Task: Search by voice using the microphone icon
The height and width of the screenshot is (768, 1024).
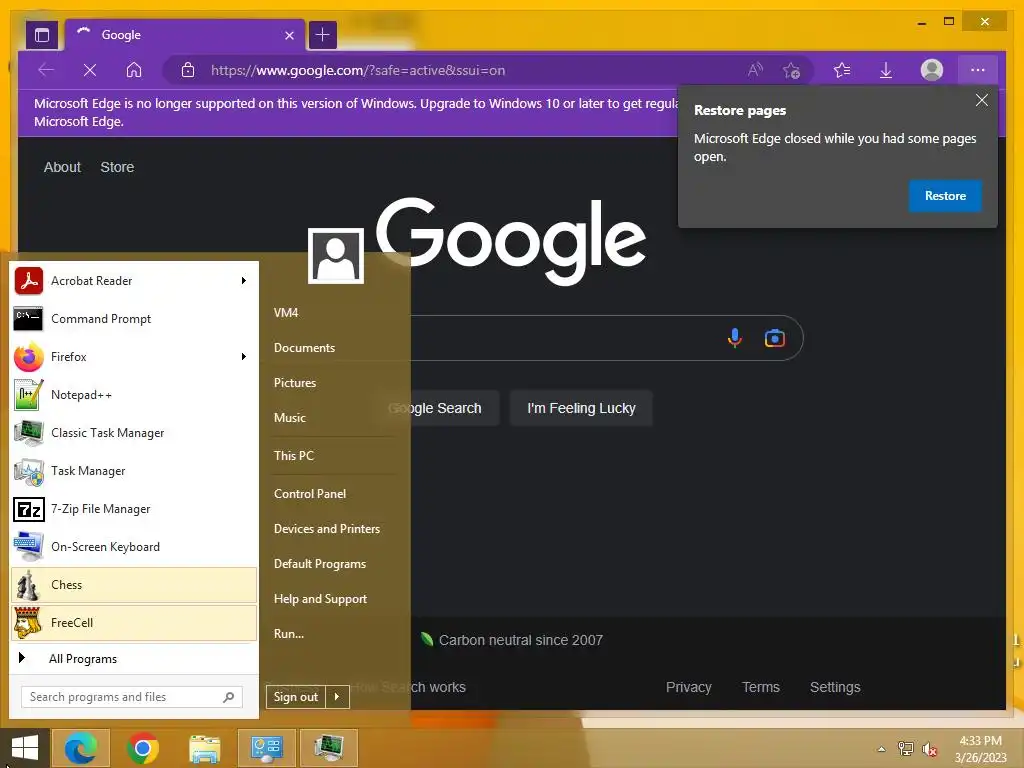Action: pos(735,338)
